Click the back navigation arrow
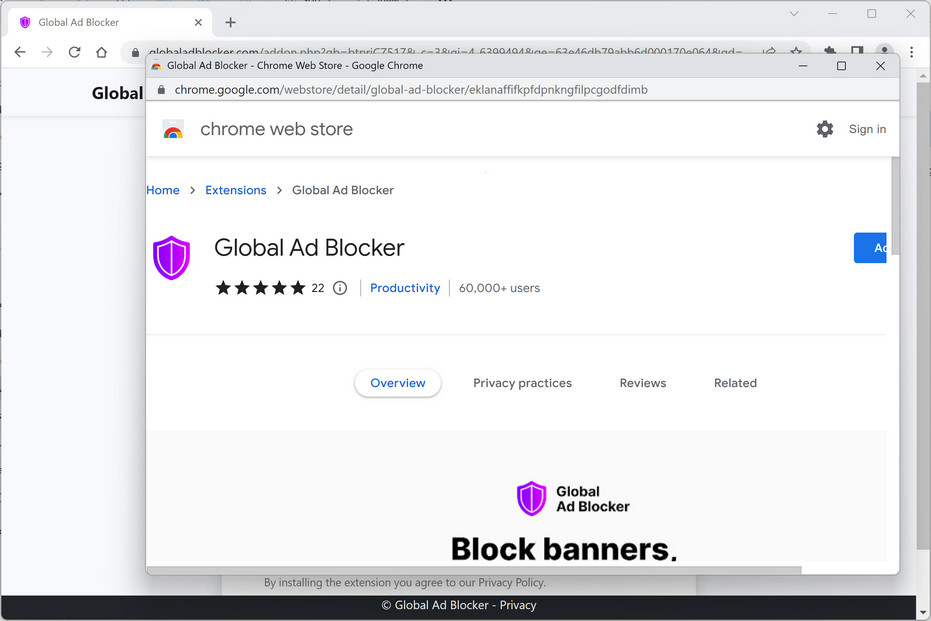931x621 pixels. (20, 52)
